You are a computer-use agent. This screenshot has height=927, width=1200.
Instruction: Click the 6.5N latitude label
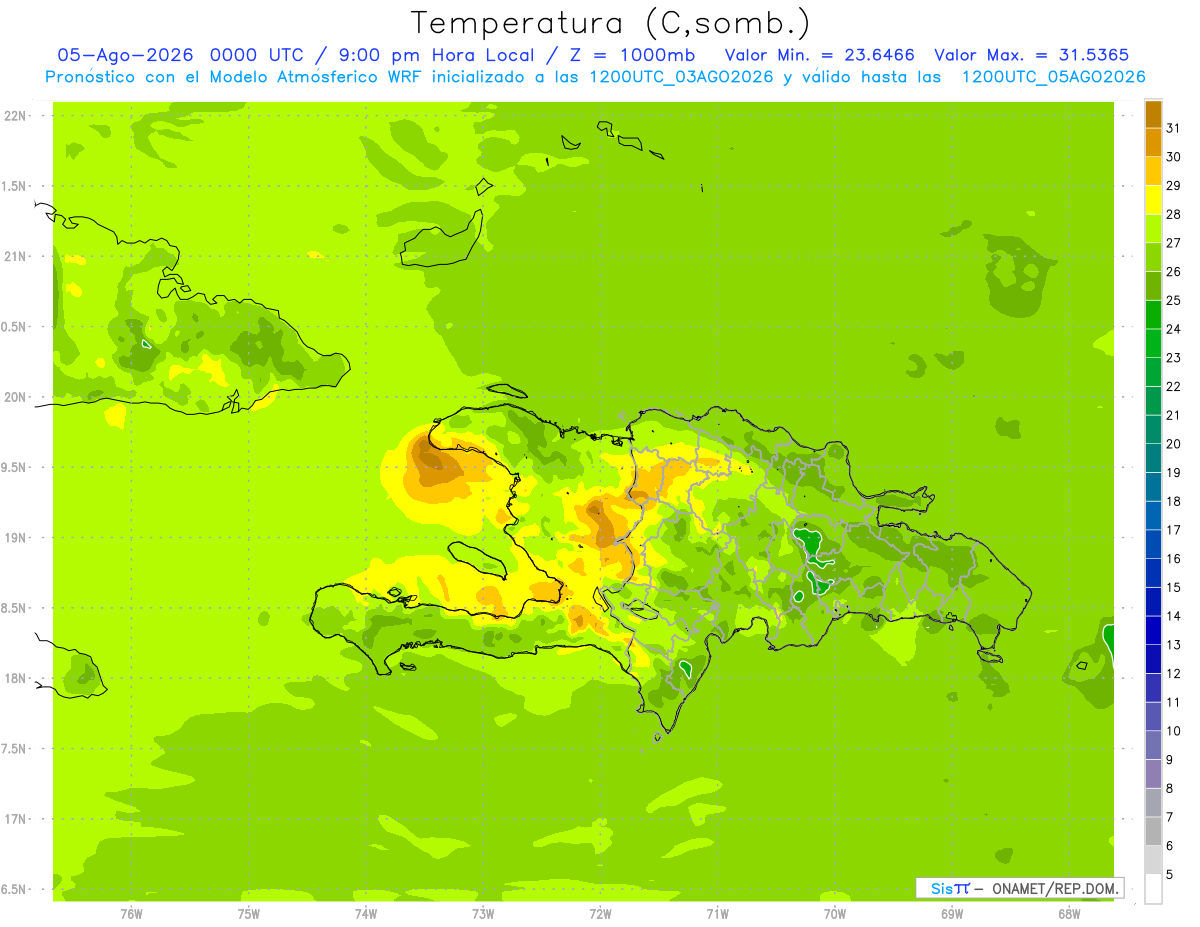coord(15,889)
